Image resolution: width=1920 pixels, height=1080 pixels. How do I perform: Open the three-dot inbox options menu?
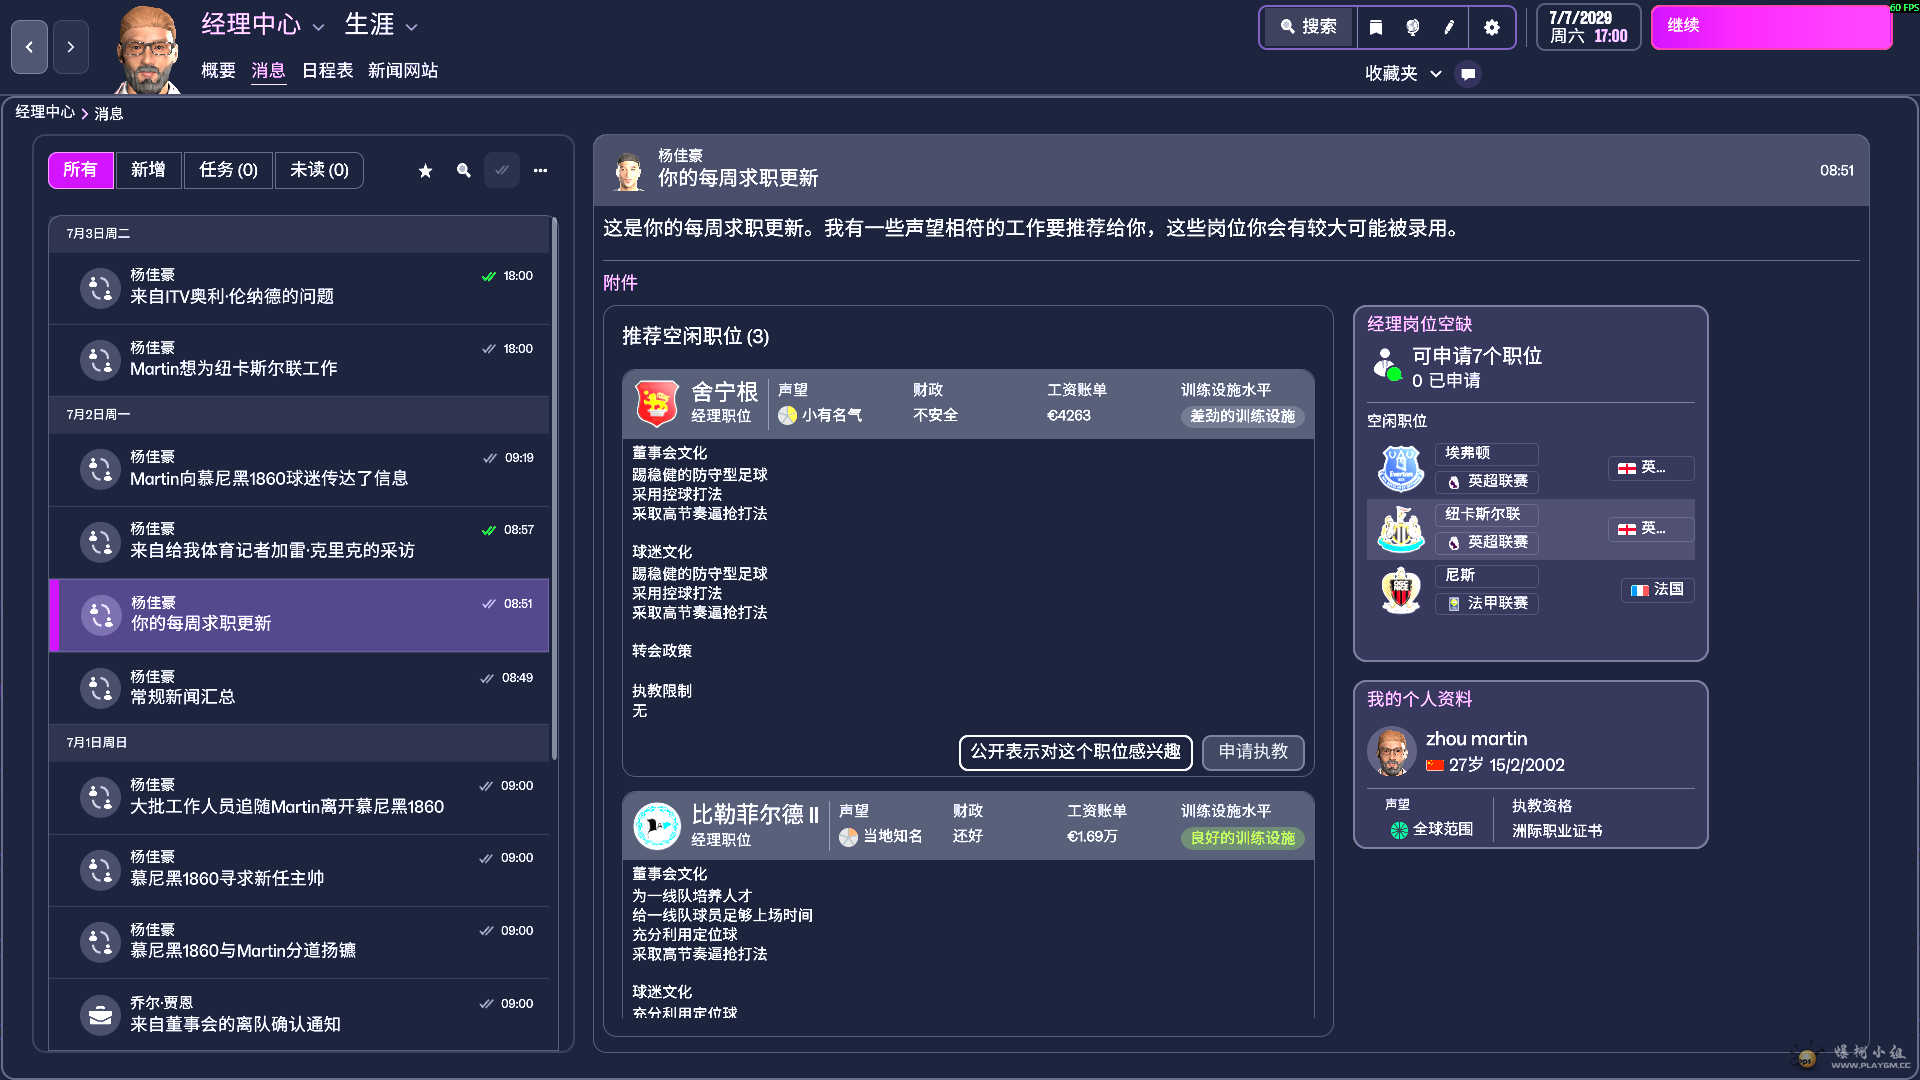[540, 171]
